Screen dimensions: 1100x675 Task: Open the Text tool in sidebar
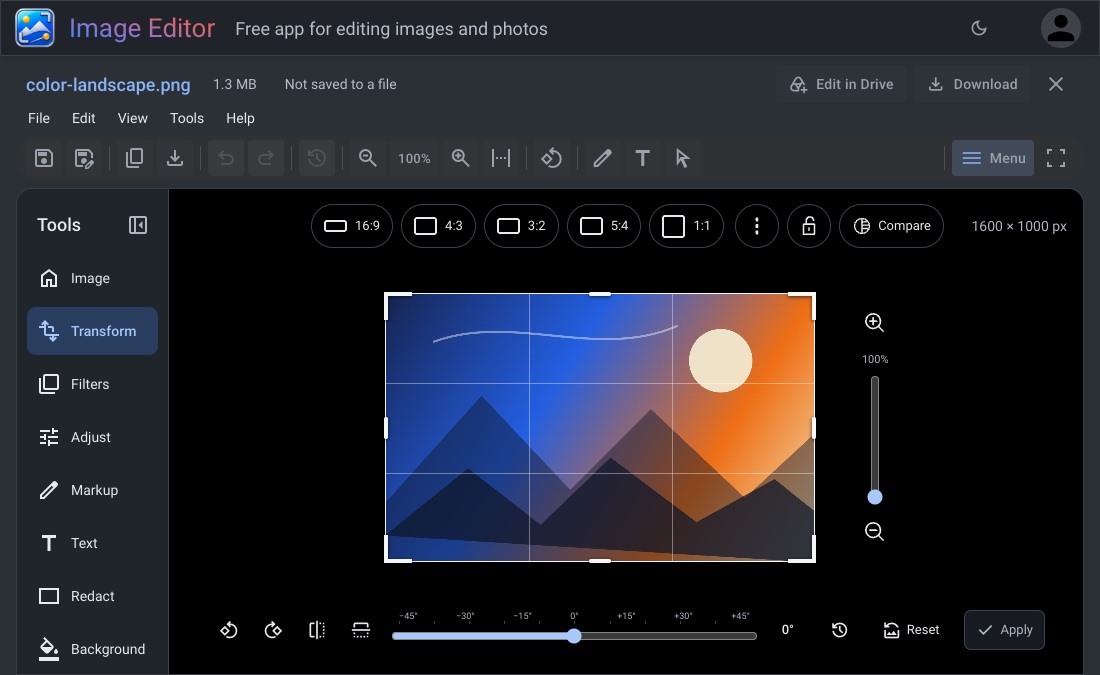pyautogui.click(x=93, y=543)
